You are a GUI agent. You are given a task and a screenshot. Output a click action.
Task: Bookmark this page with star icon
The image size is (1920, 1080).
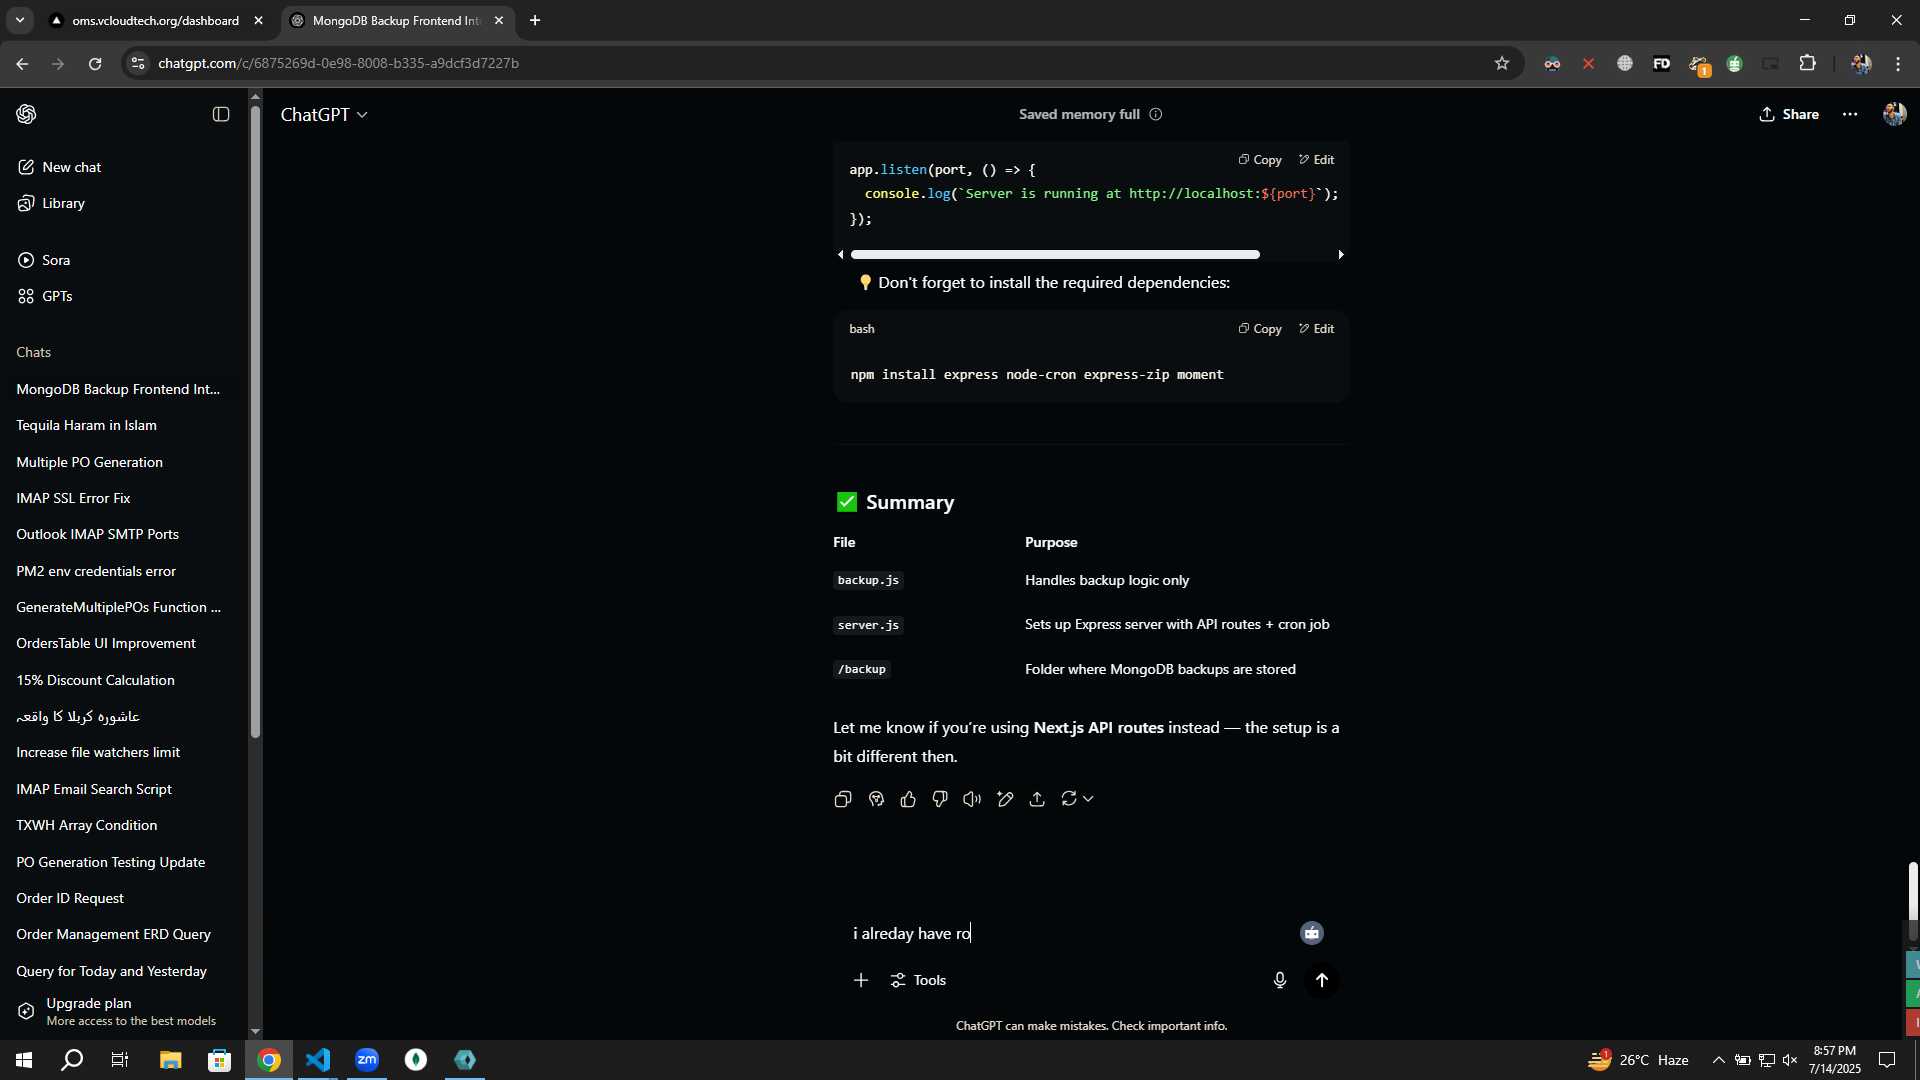tap(1501, 63)
